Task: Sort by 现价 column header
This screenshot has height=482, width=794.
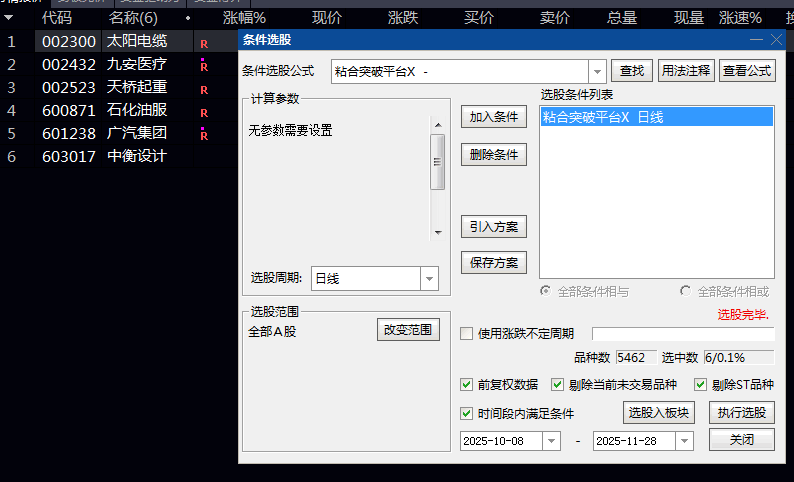Action: pyautogui.click(x=327, y=18)
